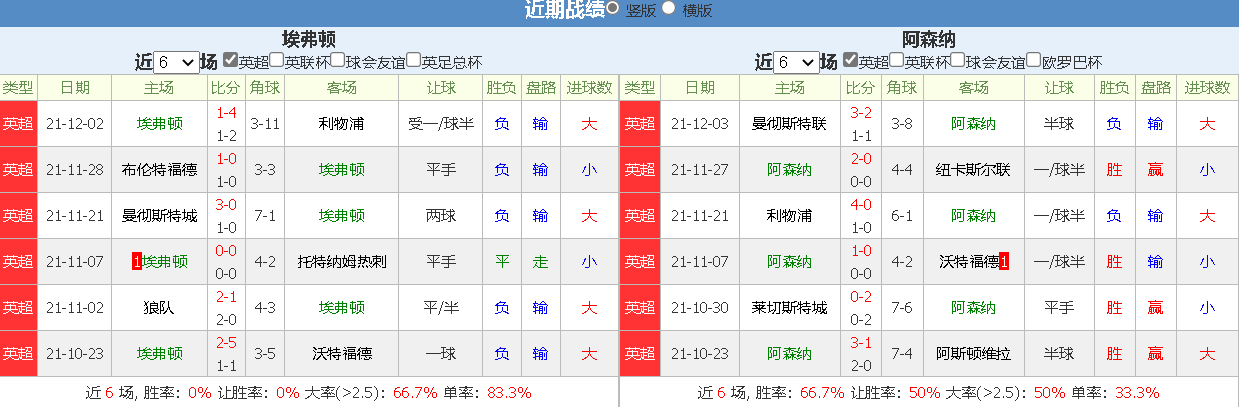
Task: Toggle 英超 checkbox under 阿森纳
Action: tap(850, 60)
